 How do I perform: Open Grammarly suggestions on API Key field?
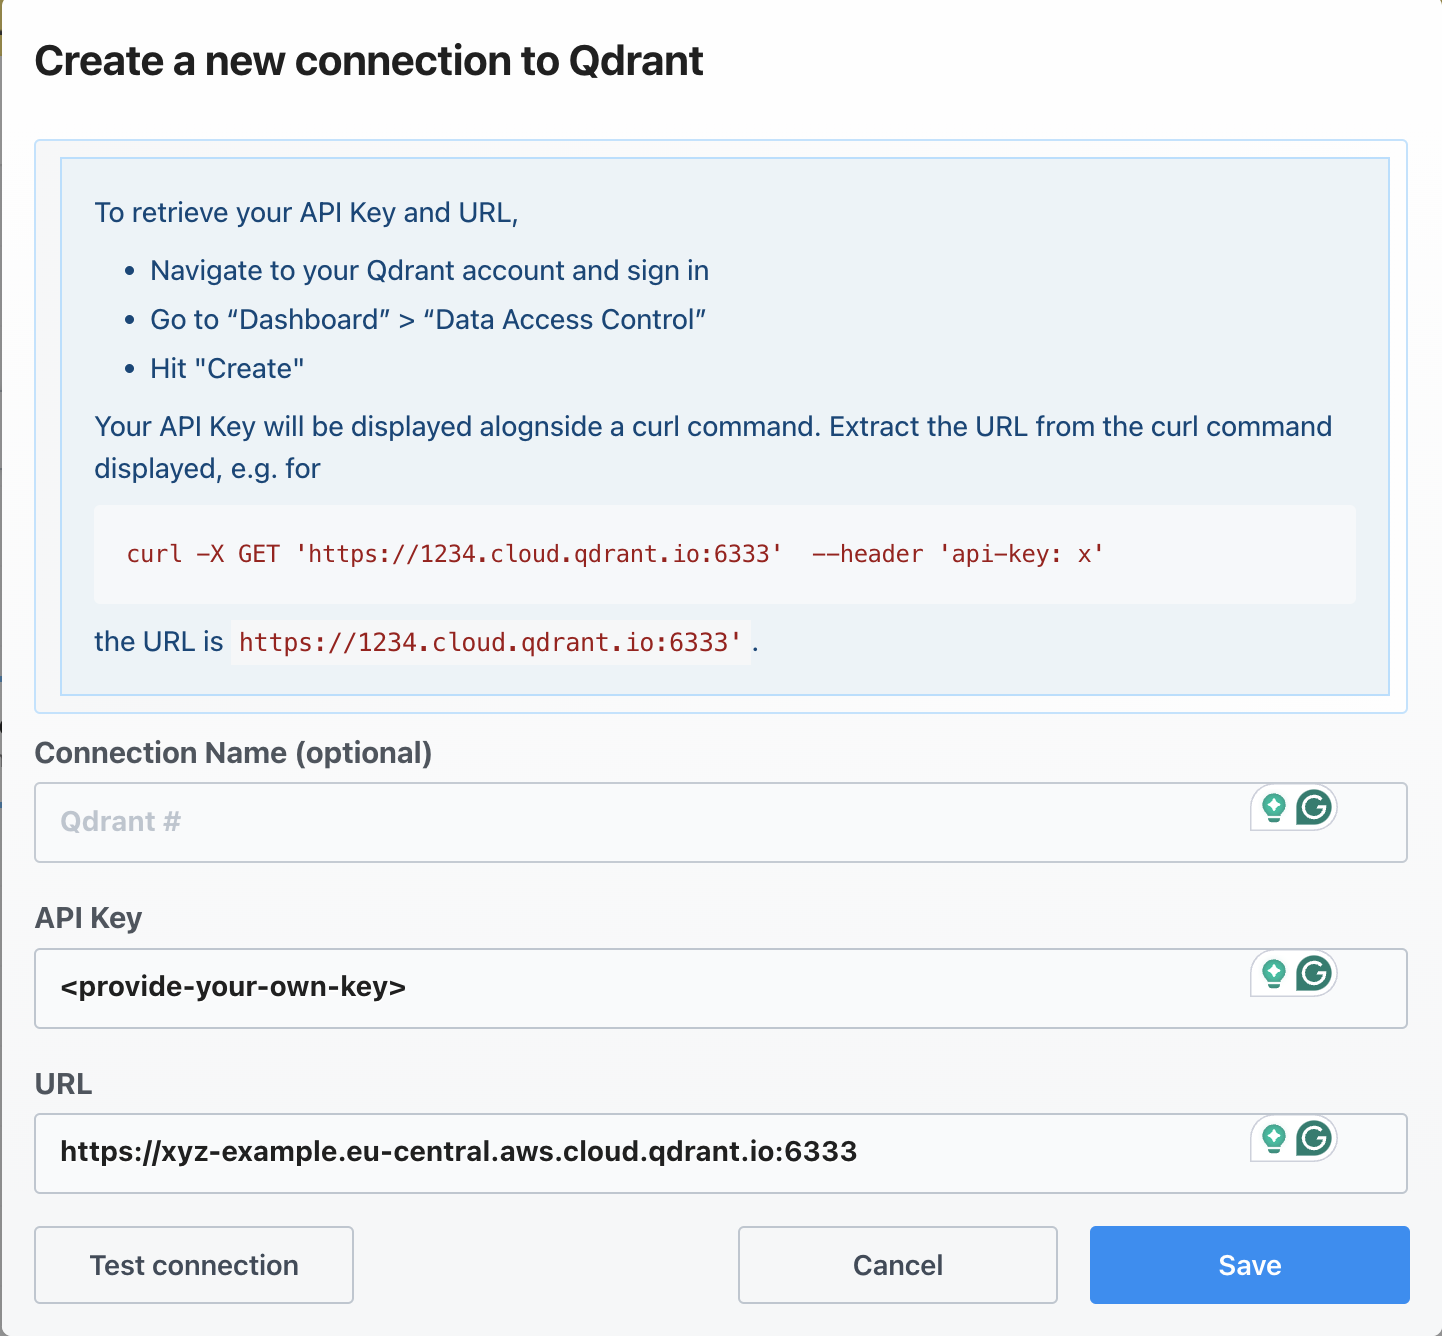pos(1272,973)
